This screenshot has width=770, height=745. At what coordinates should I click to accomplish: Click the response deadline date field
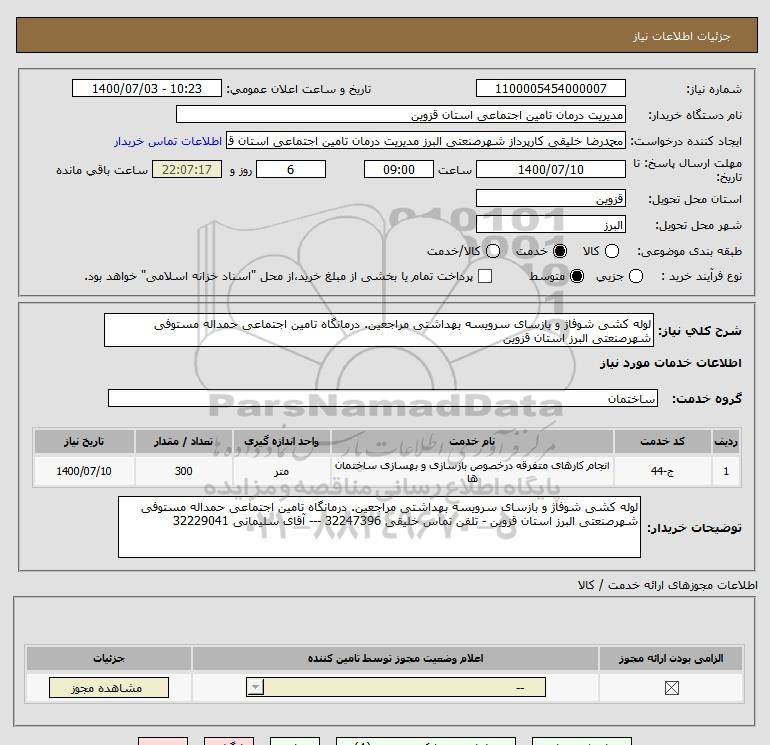[550, 169]
